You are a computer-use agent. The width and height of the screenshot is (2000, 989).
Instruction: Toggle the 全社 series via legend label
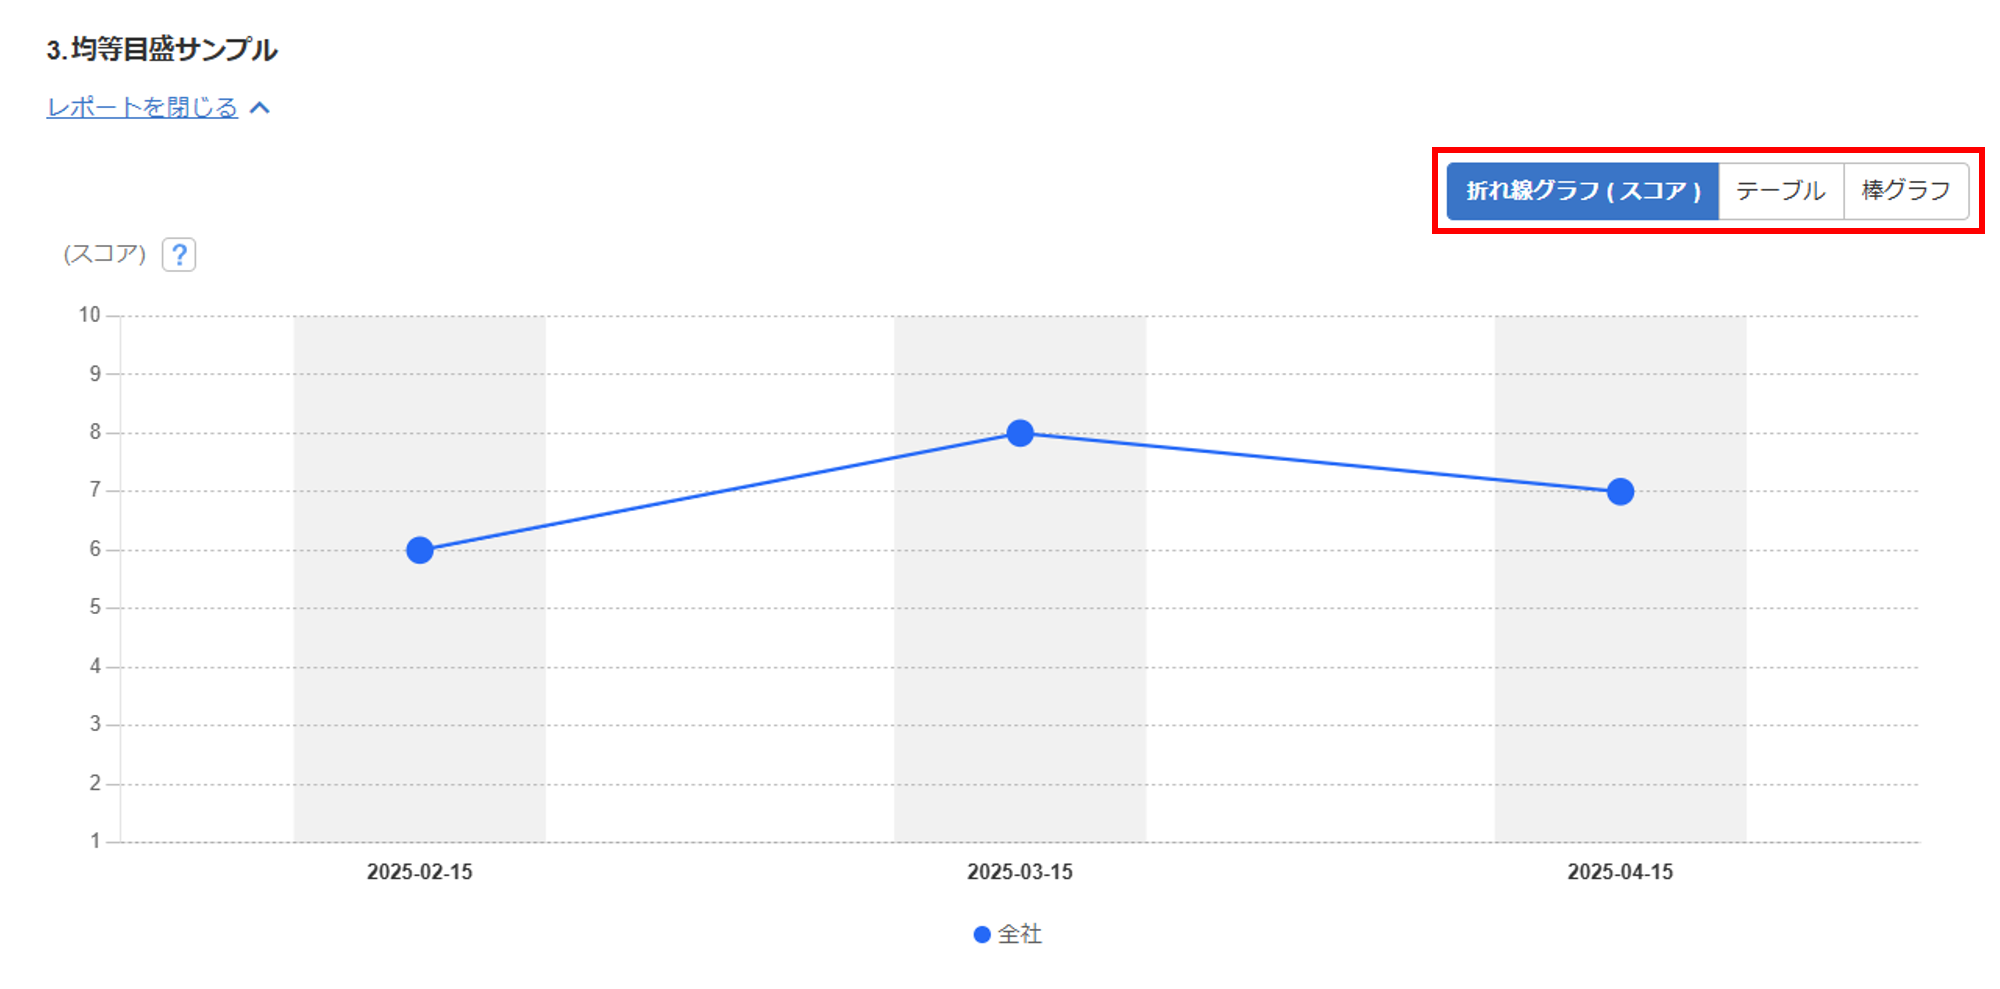click(1020, 934)
